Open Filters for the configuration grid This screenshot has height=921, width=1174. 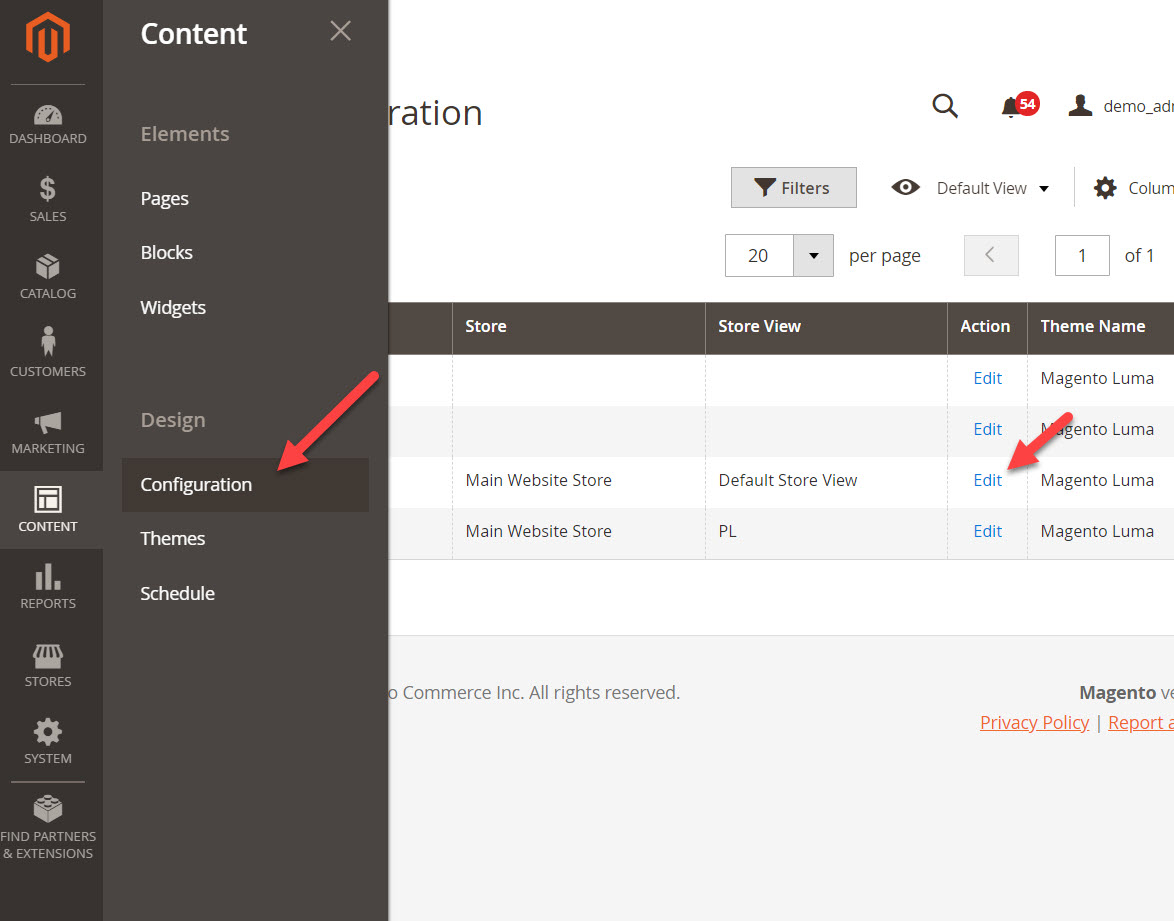(x=793, y=187)
